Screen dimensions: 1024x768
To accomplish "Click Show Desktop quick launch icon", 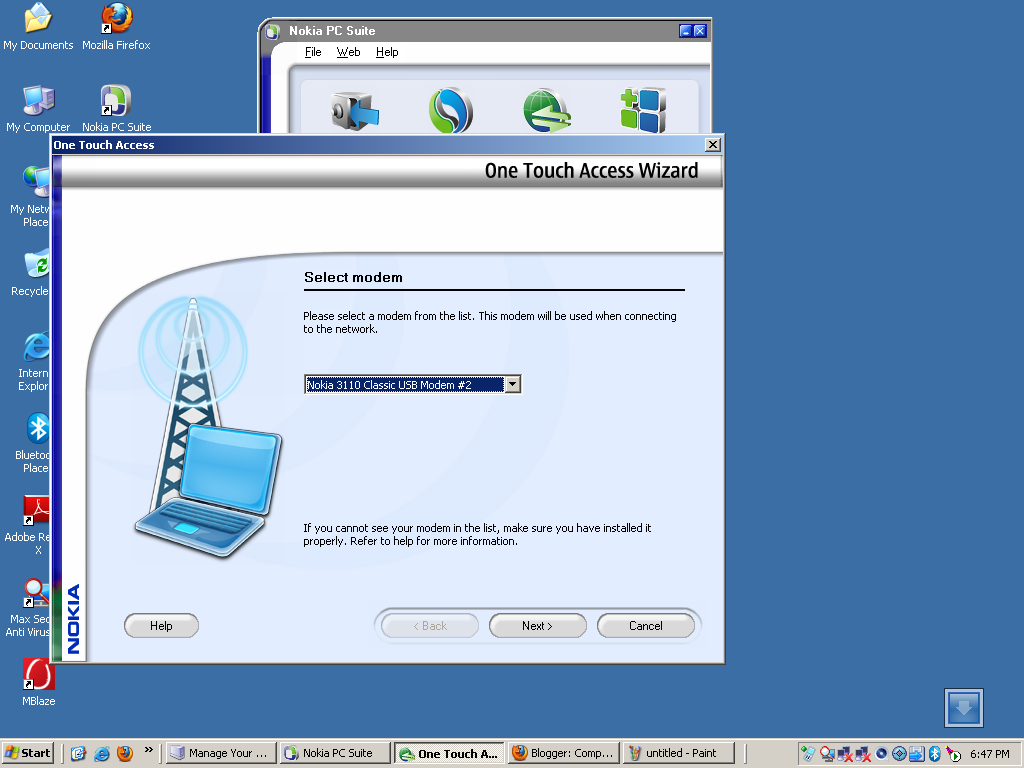I will (x=78, y=754).
